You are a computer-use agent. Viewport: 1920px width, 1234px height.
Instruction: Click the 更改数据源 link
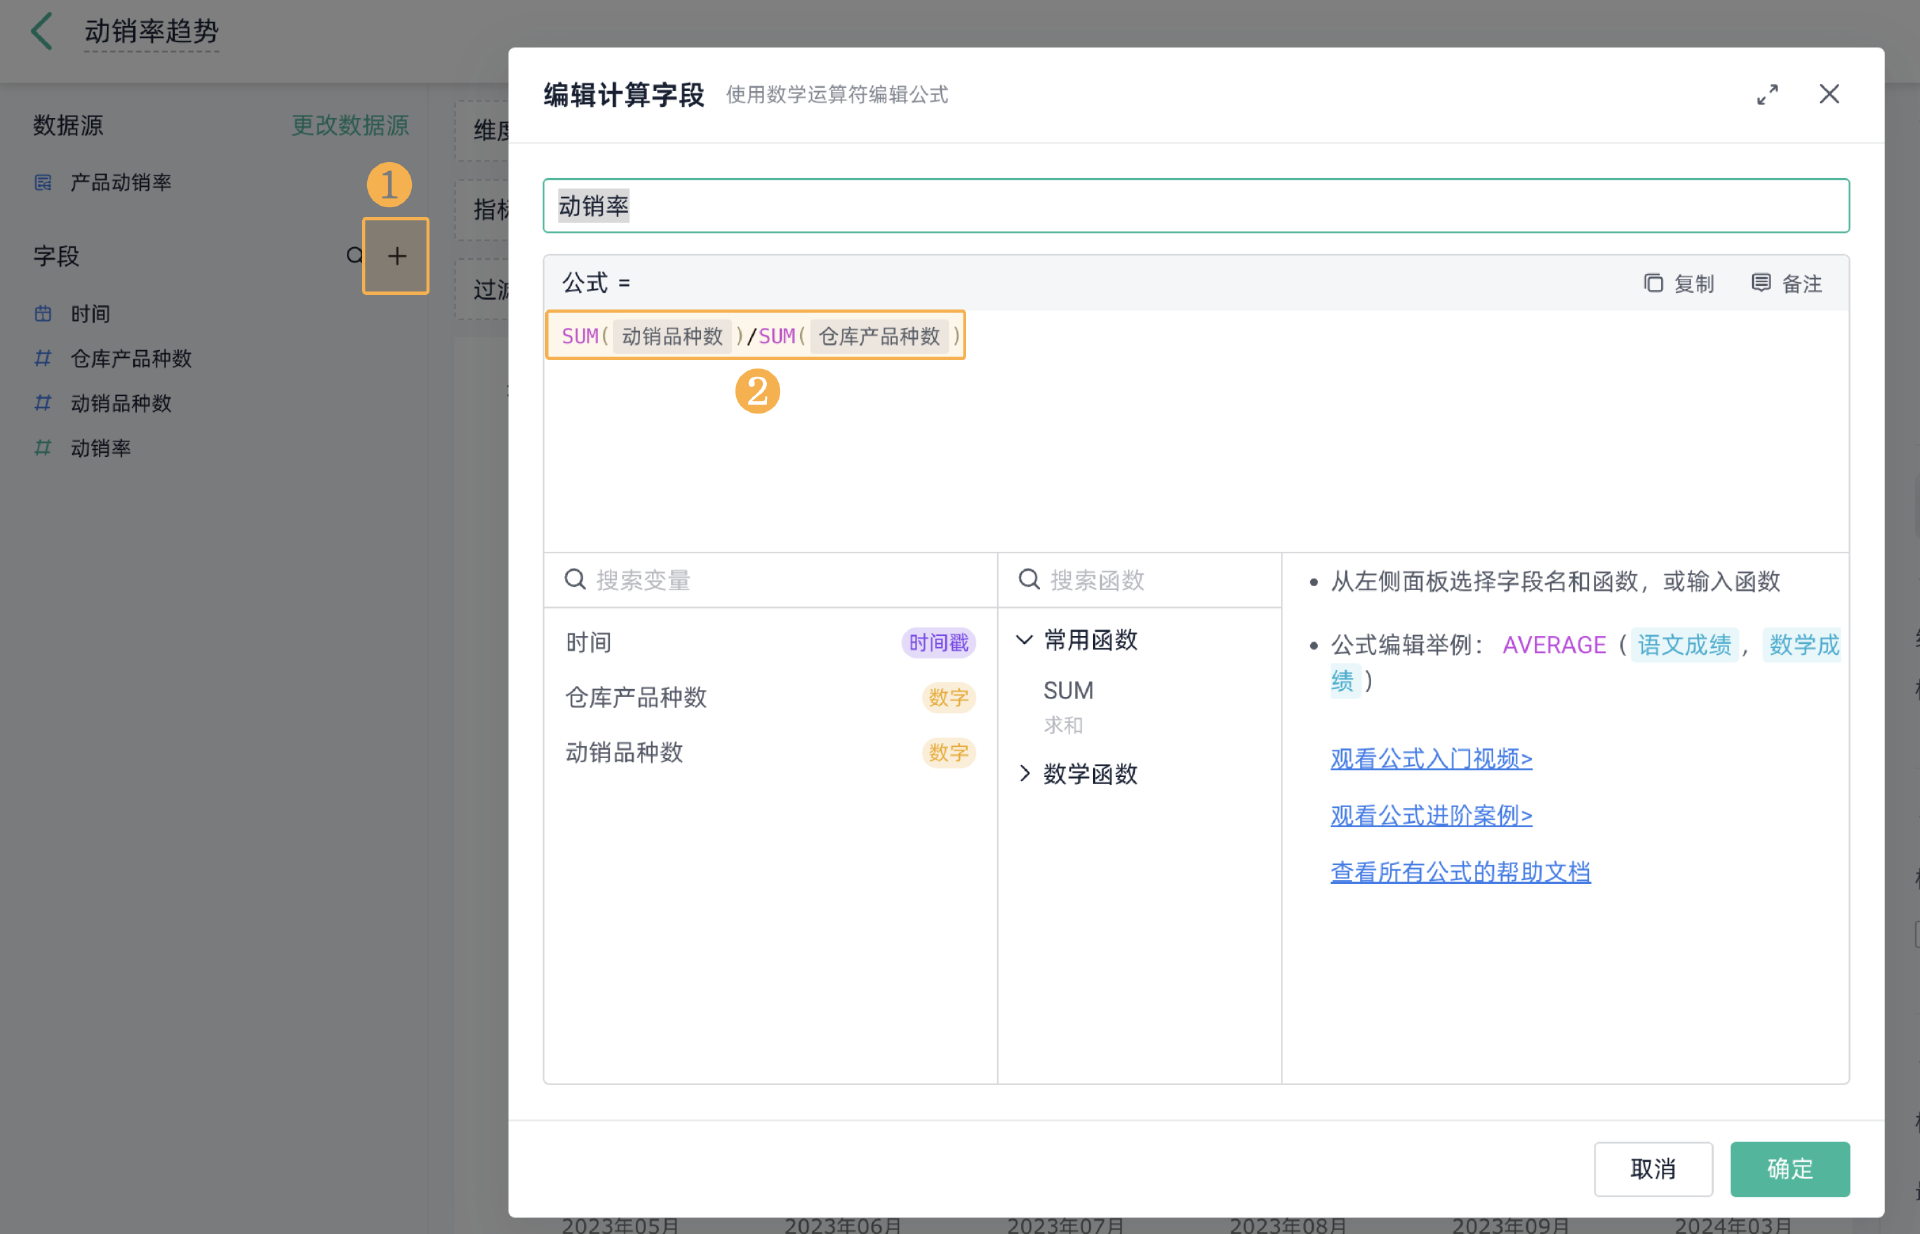[350, 125]
